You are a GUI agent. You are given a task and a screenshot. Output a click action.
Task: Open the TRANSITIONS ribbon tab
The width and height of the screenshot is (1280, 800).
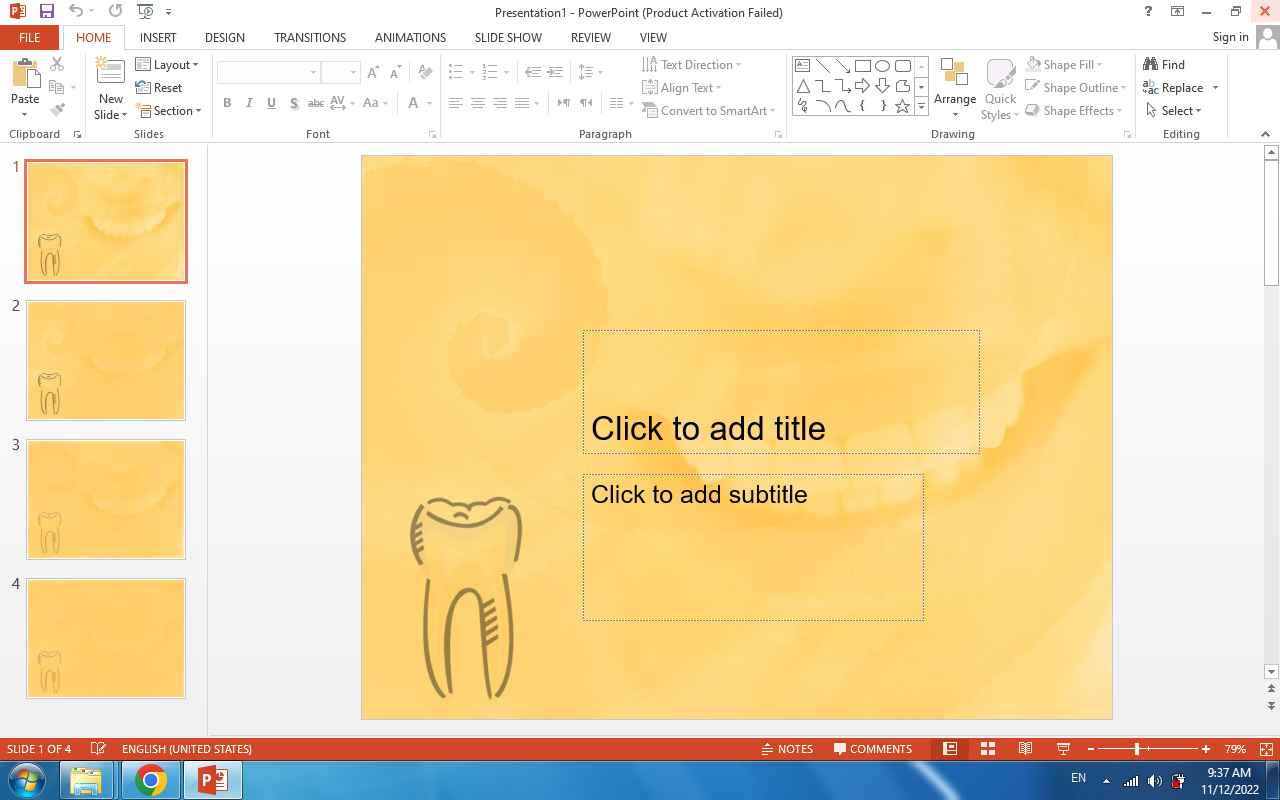[310, 37]
